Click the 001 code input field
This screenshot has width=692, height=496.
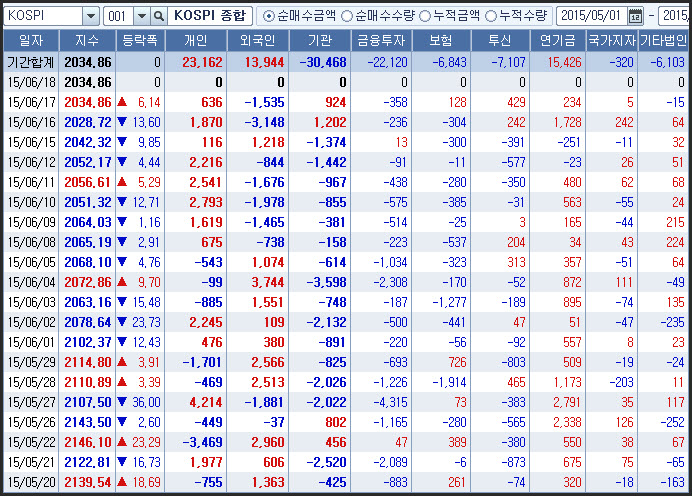118,16
